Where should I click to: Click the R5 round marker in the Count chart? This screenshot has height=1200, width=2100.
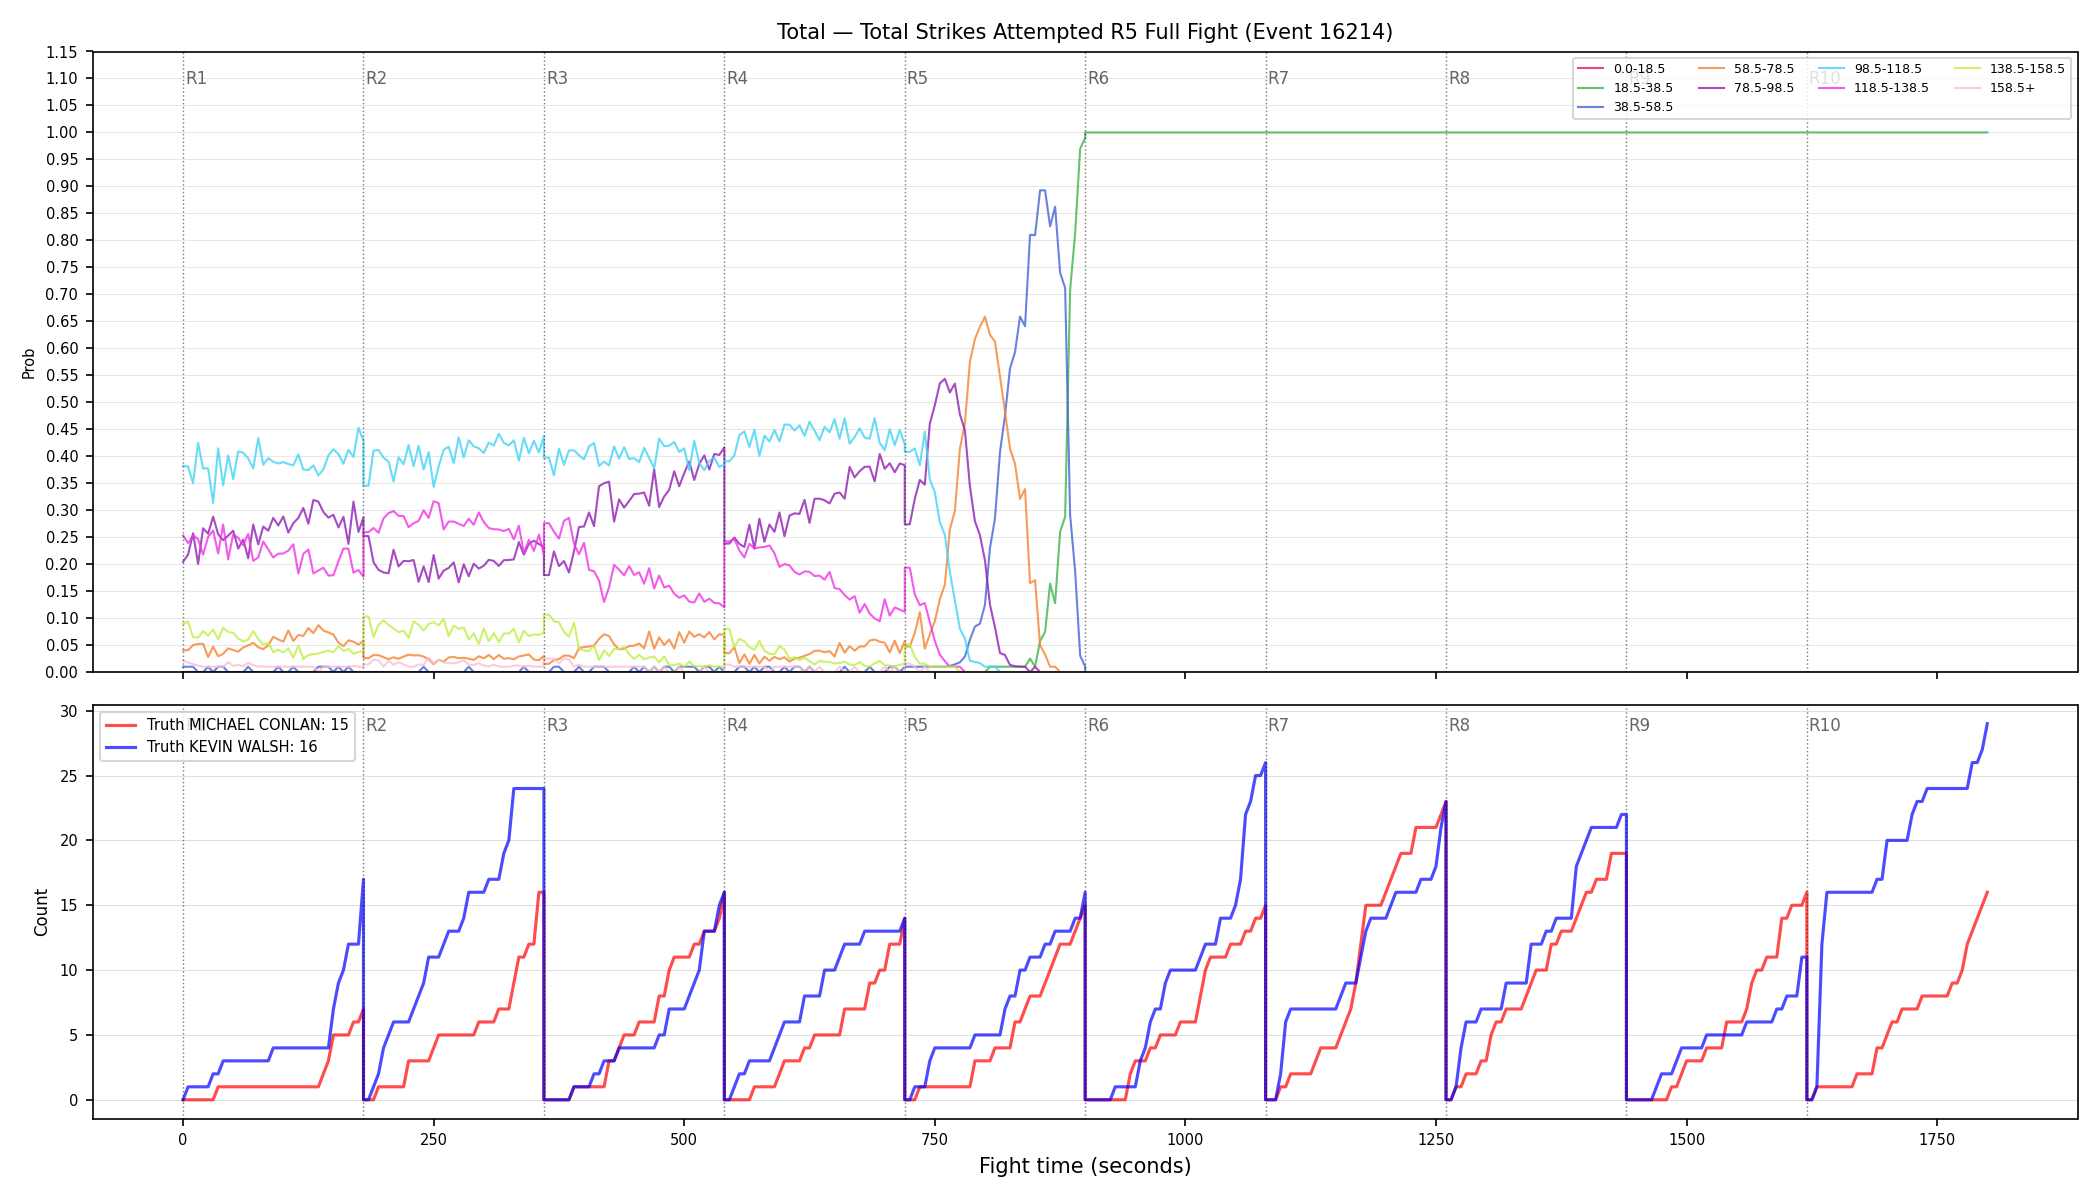click(x=917, y=725)
